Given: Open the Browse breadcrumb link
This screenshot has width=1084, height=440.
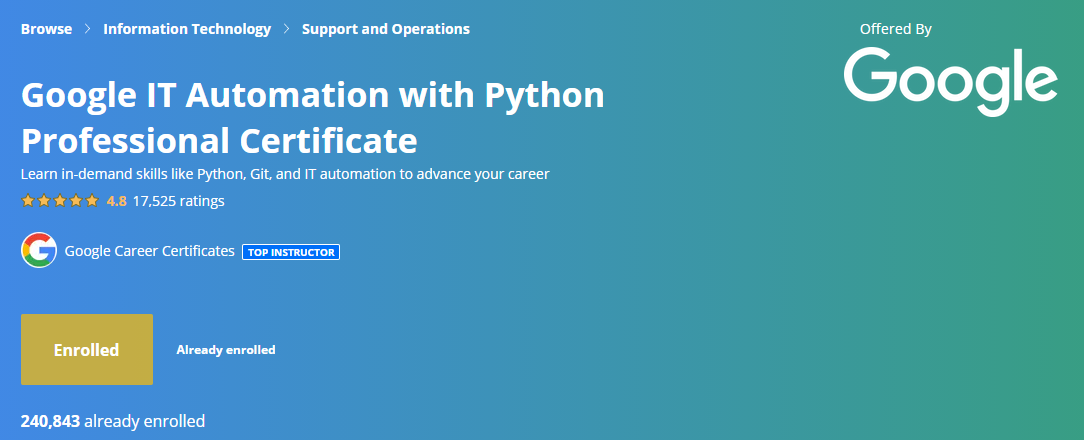Looking at the screenshot, I should click(46, 29).
